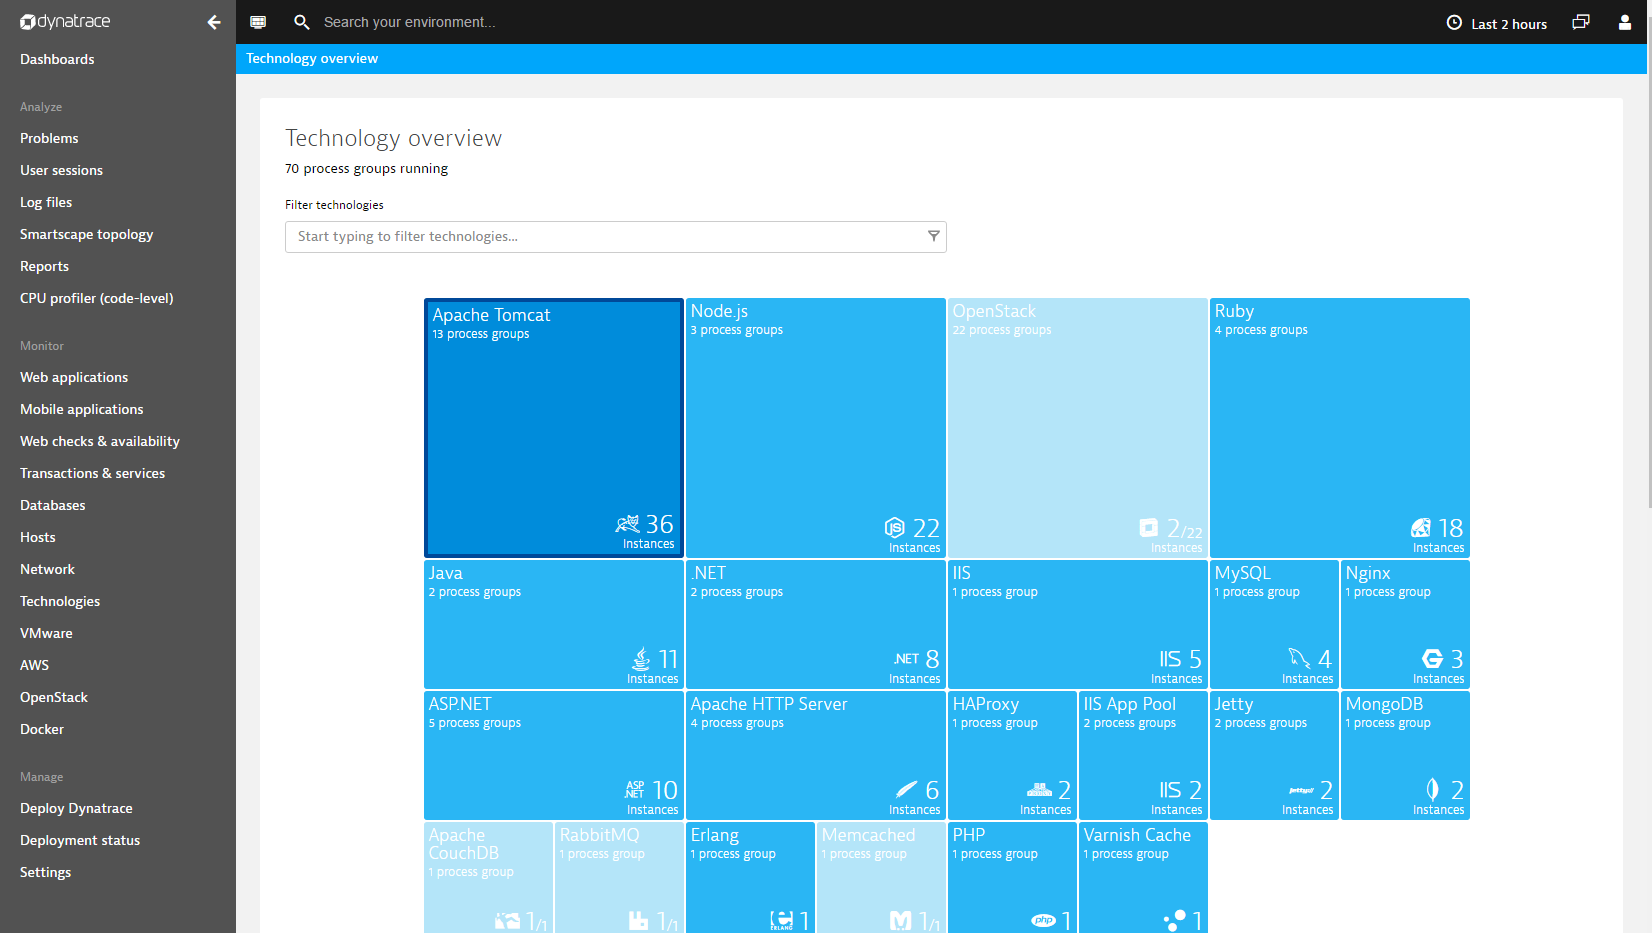Click the IIS logo icon with 5 instances
The image size is (1652, 933).
(1170, 659)
